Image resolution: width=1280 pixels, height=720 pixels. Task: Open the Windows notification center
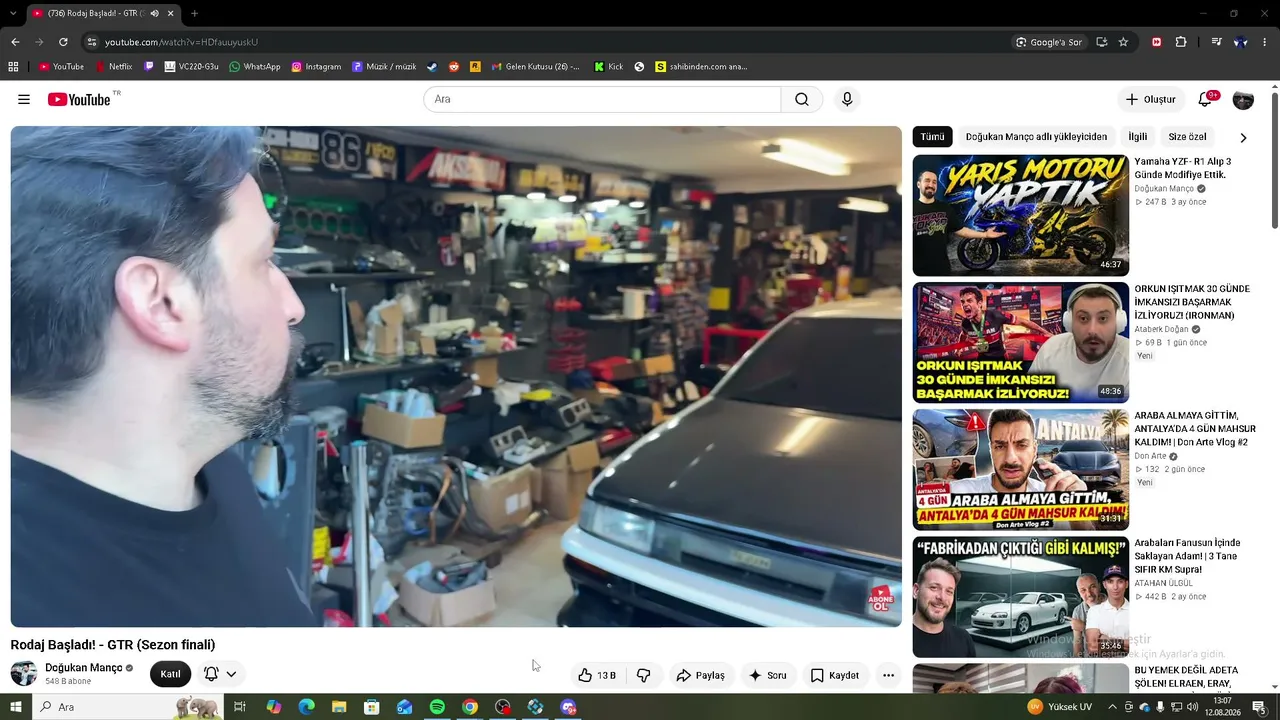(x=1260, y=707)
